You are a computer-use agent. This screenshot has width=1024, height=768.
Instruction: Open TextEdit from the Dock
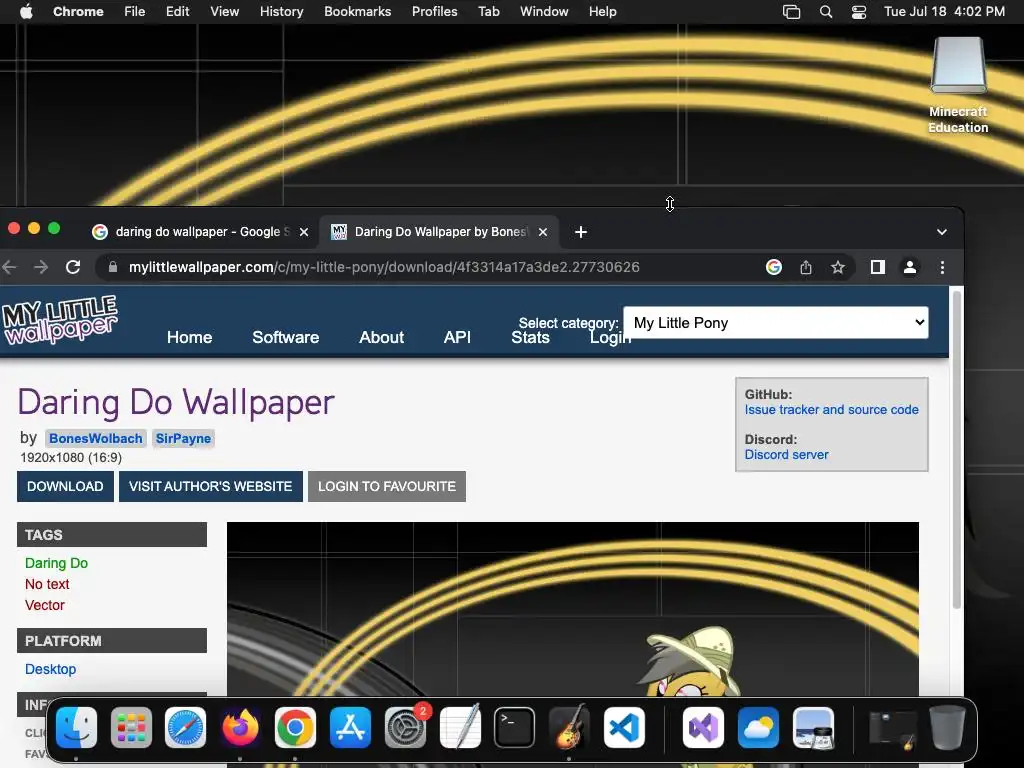(460, 728)
